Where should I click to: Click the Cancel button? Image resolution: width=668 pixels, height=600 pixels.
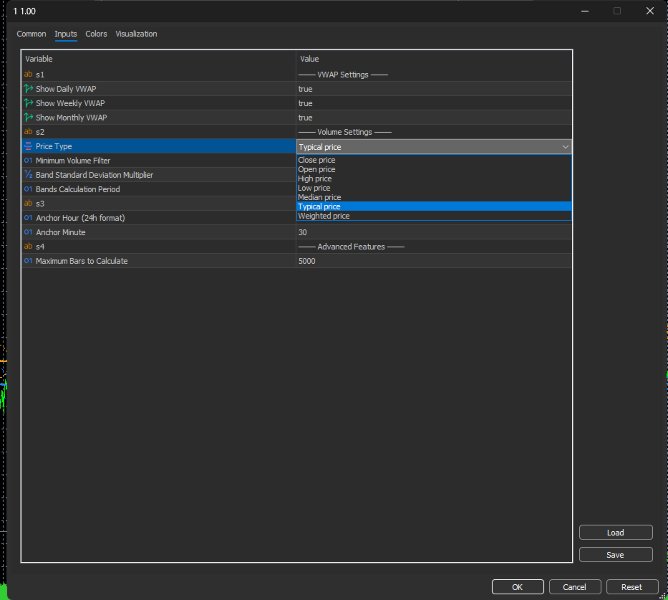point(575,587)
